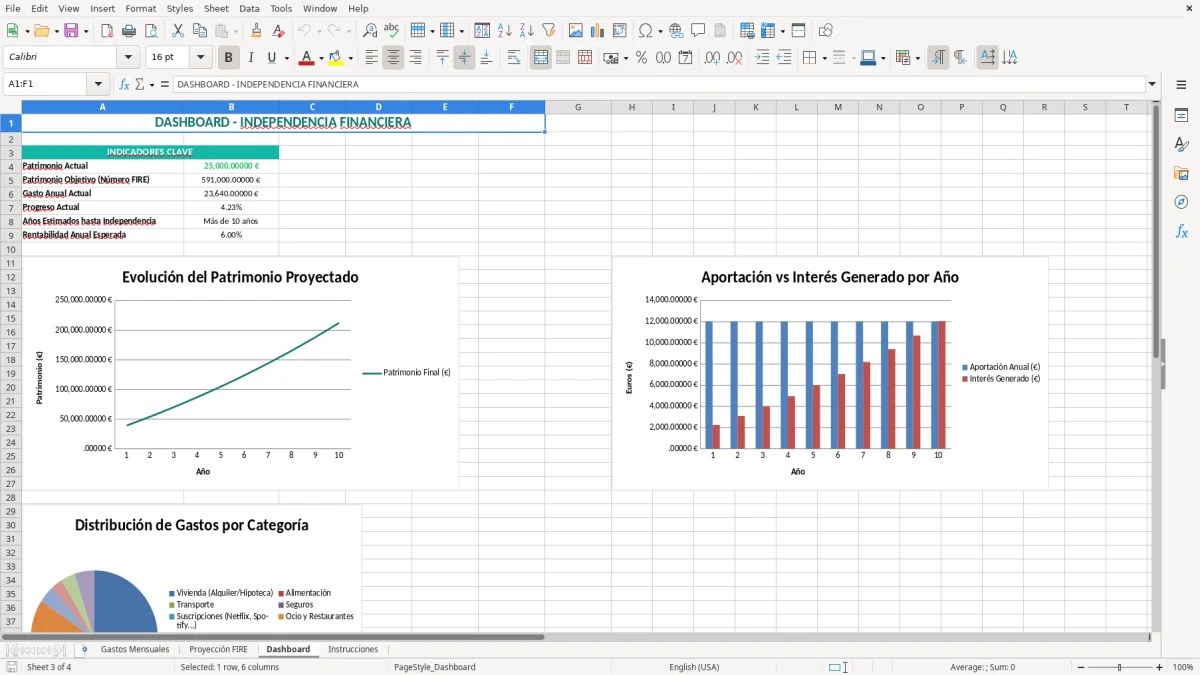This screenshot has width=1200, height=675.
Task: Increase indent
Action: [762, 58]
